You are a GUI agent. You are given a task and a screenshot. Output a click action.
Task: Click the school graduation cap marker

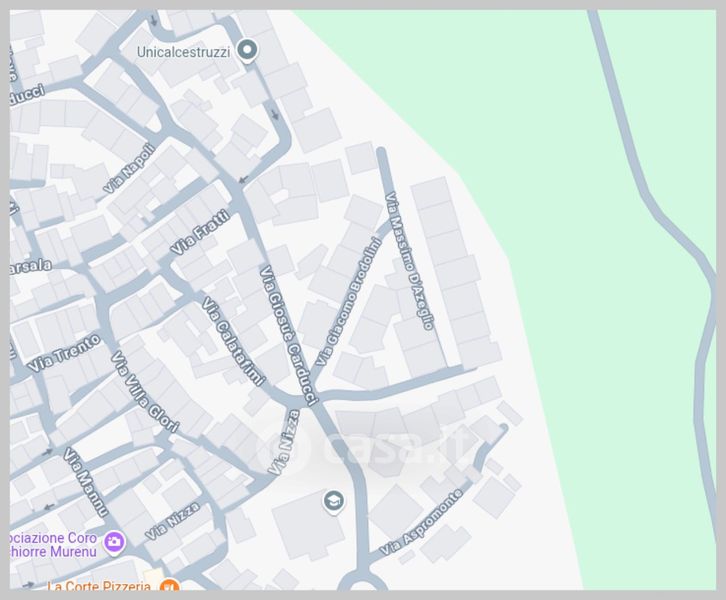(x=333, y=501)
